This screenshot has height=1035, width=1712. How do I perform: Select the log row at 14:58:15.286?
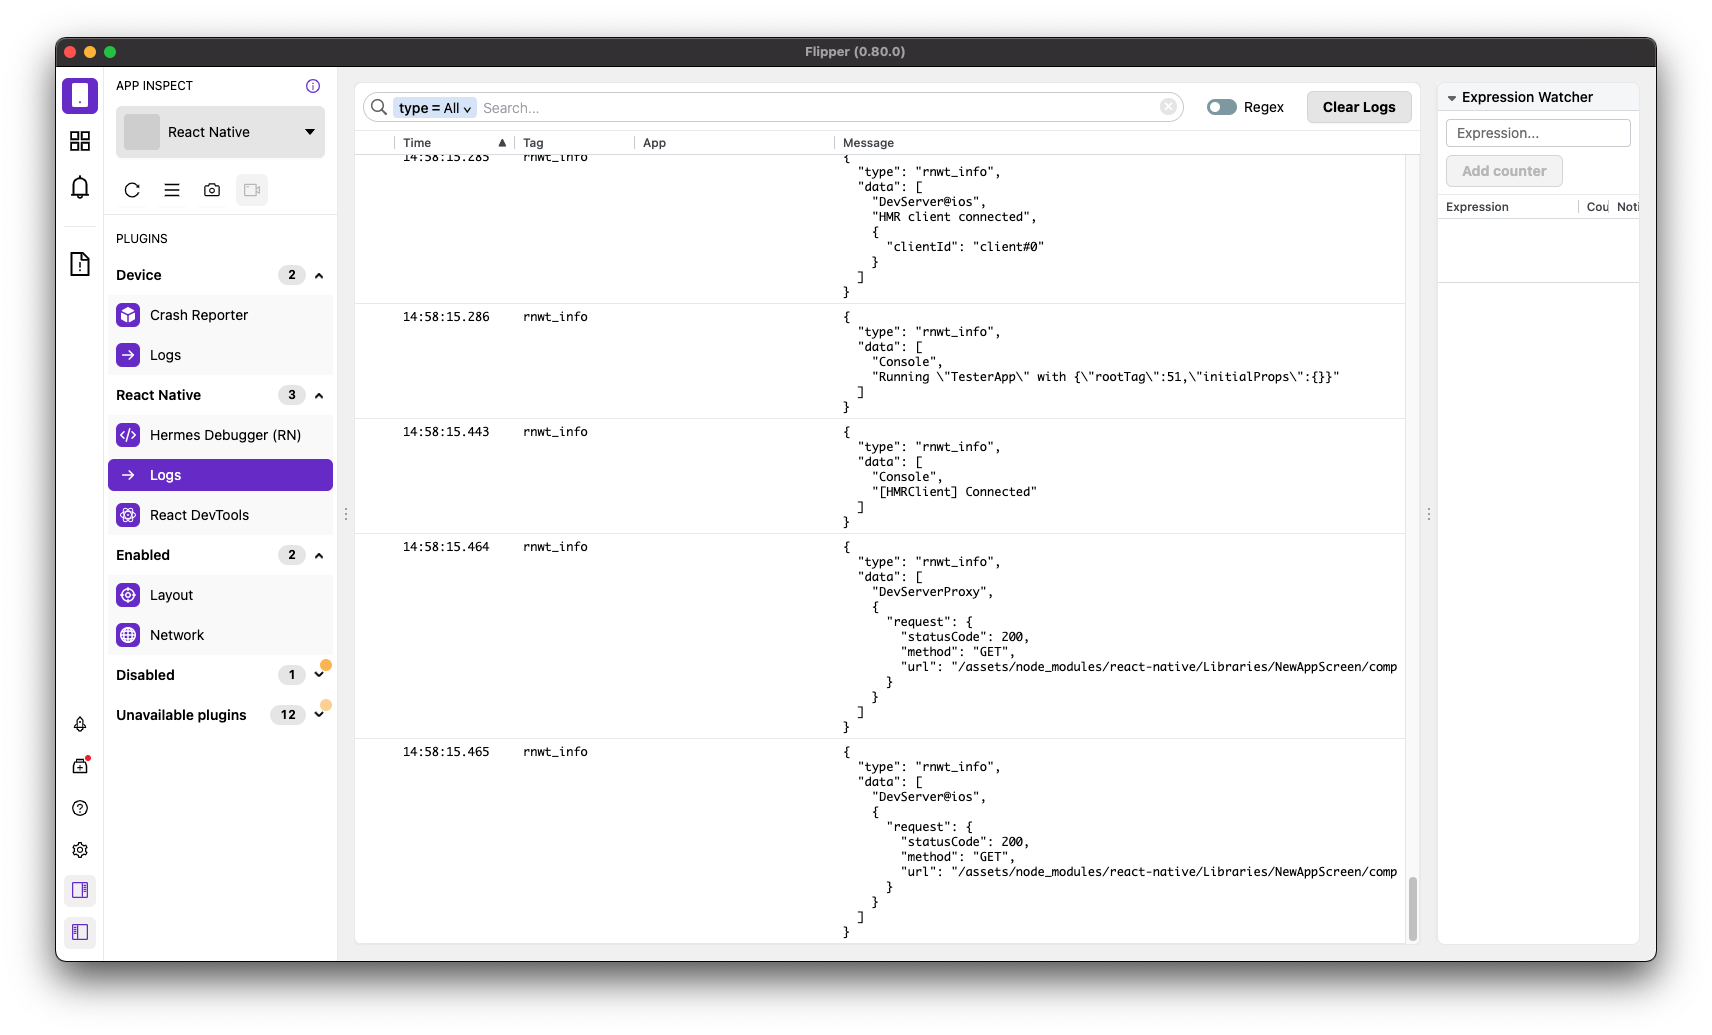click(880, 361)
